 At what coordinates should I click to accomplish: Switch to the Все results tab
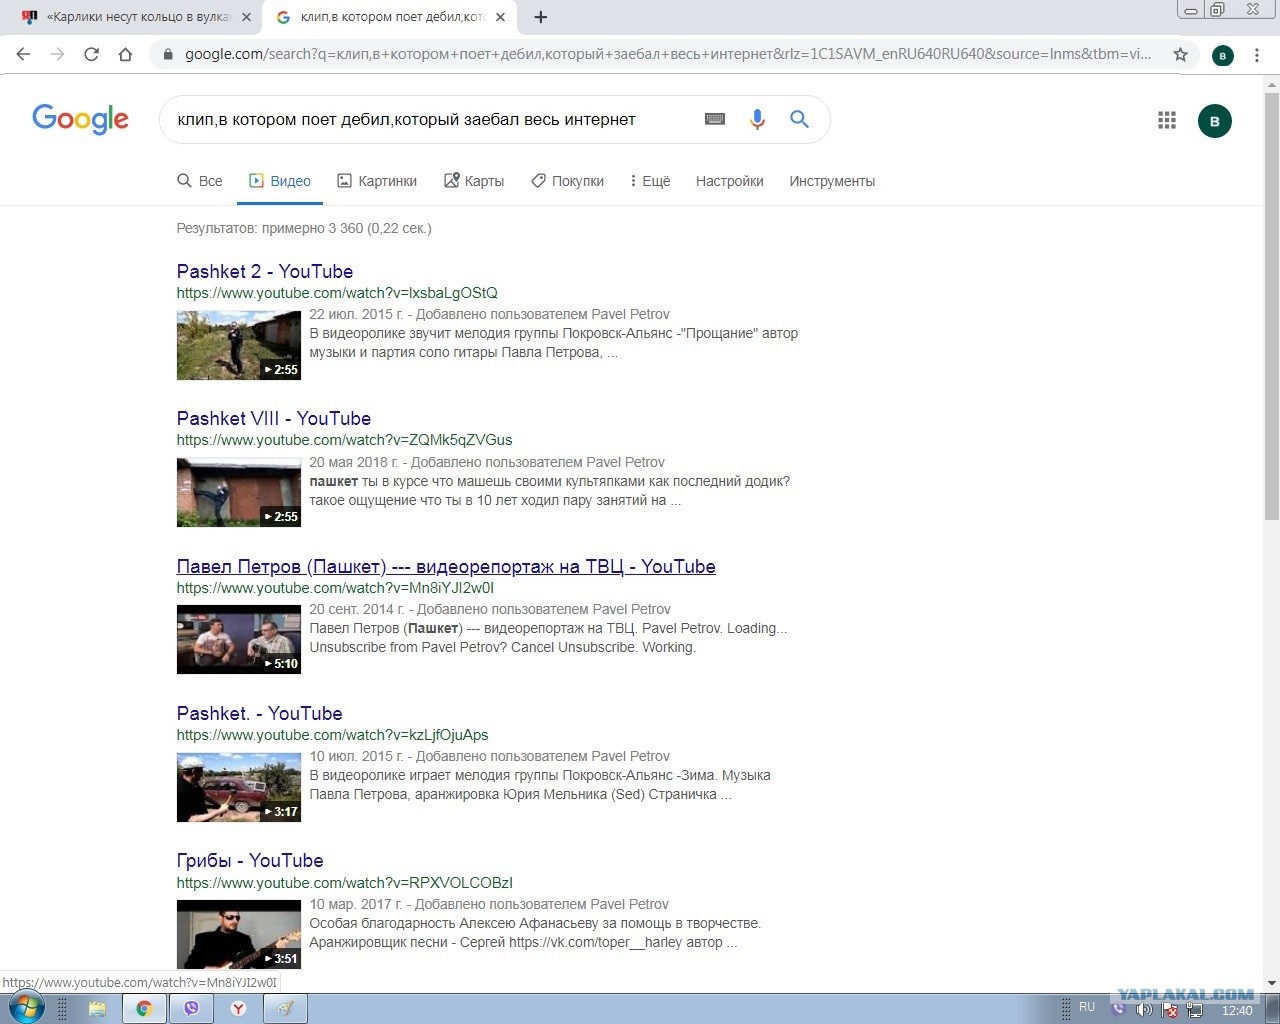coord(200,181)
